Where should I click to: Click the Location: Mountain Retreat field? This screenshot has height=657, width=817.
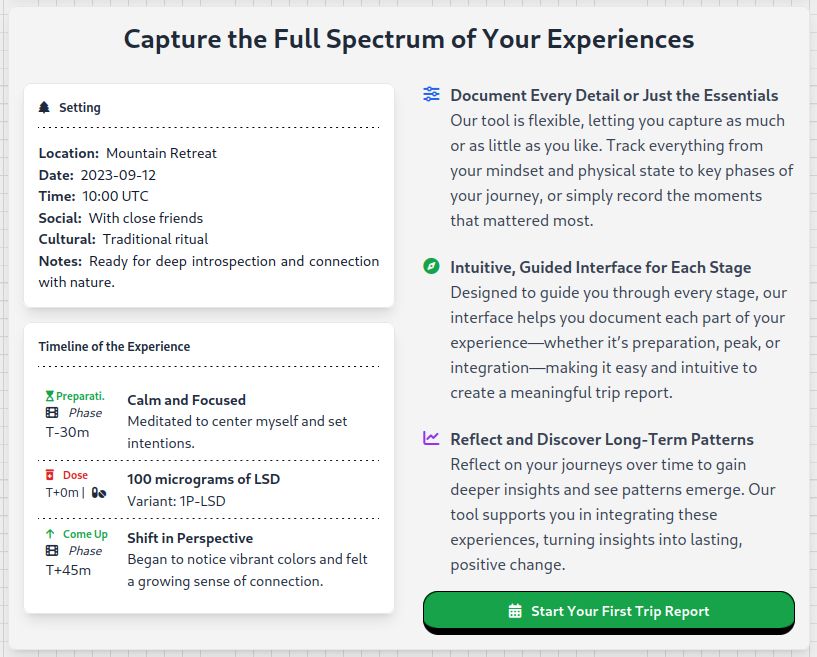[x=128, y=153]
